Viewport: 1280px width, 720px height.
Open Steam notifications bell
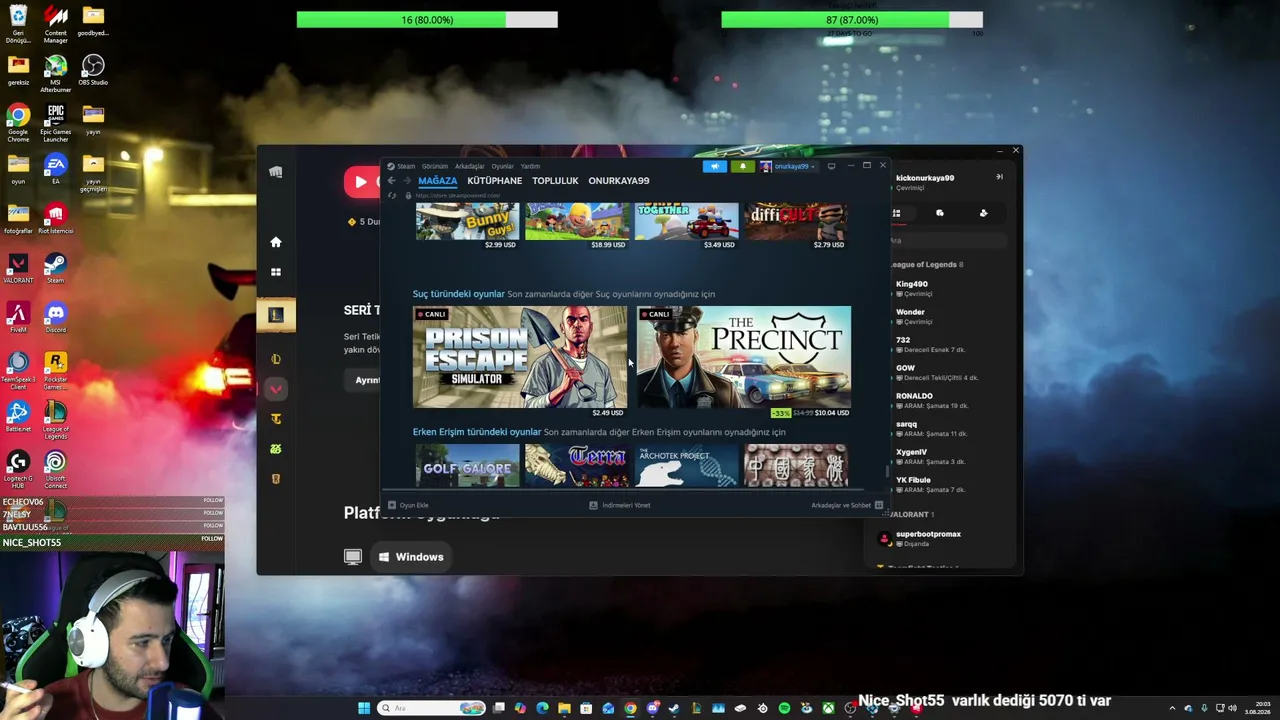pos(742,166)
